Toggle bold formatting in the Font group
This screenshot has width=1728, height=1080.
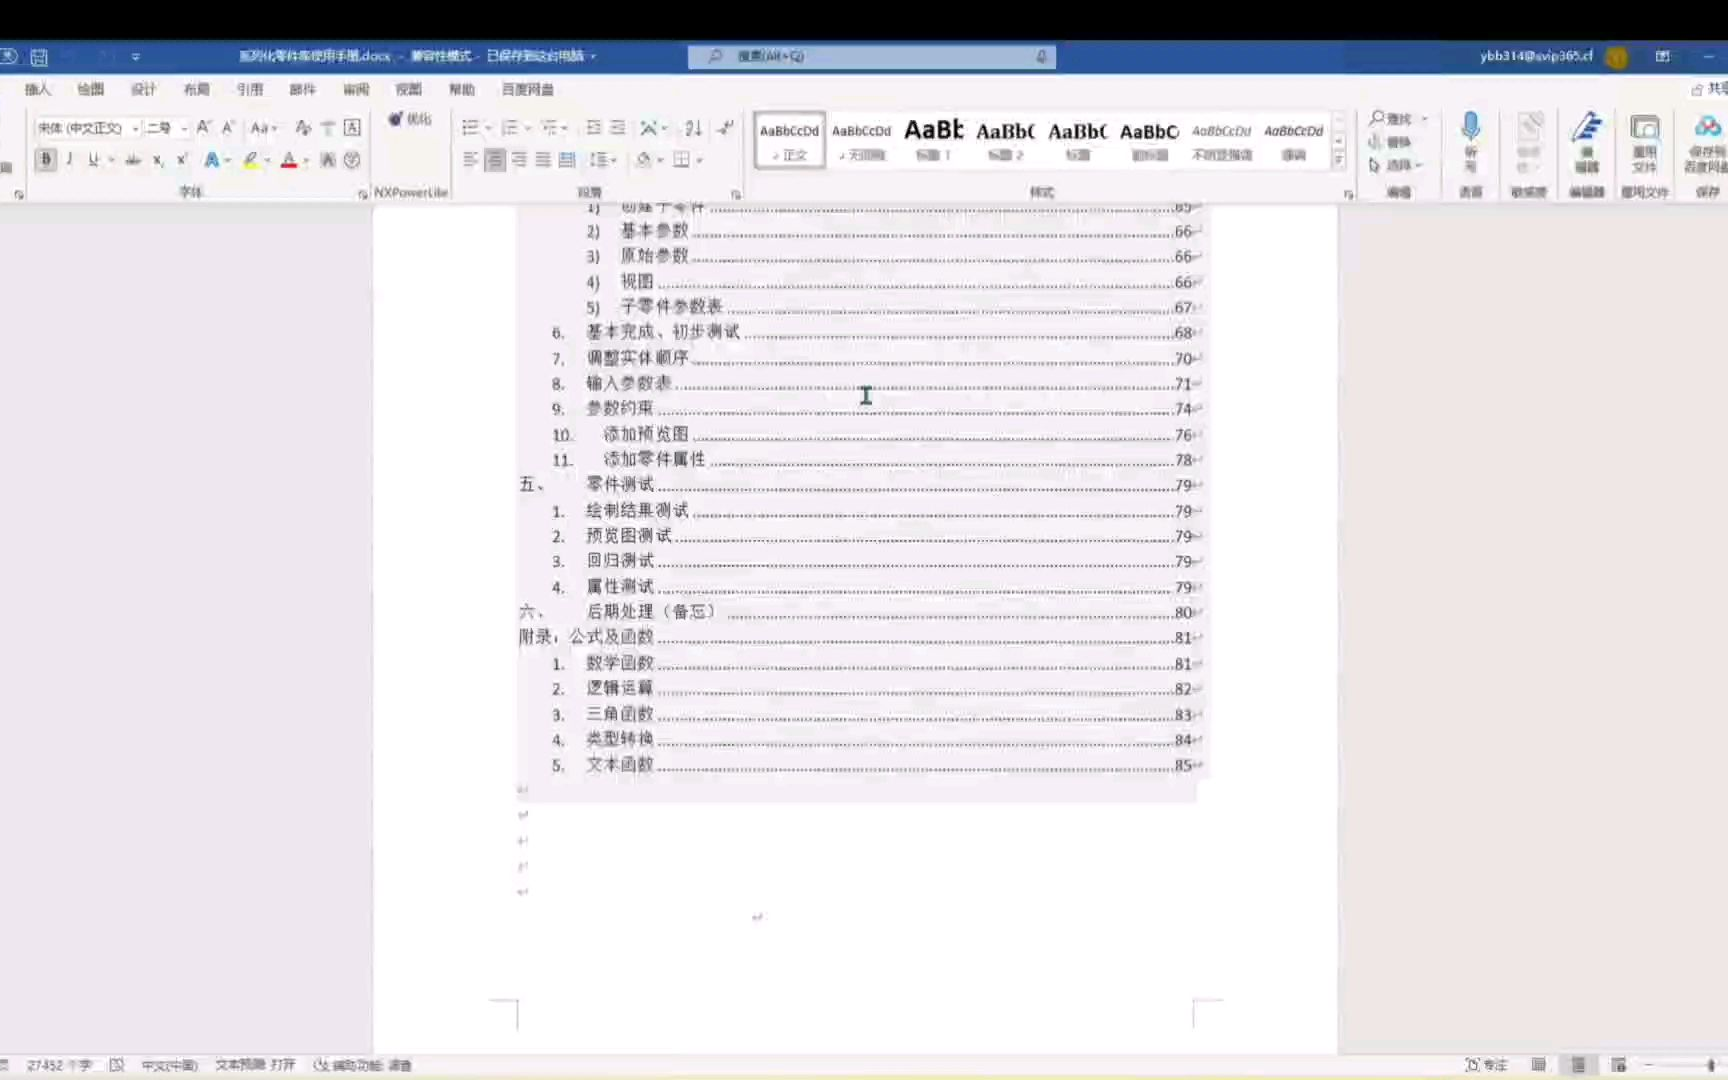click(x=45, y=160)
